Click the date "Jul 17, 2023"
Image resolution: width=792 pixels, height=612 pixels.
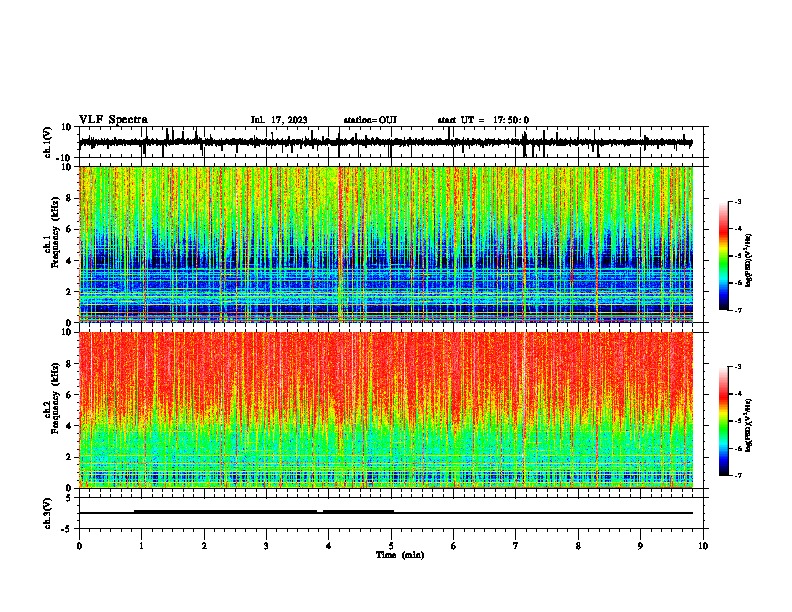pyautogui.click(x=279, y=120)
